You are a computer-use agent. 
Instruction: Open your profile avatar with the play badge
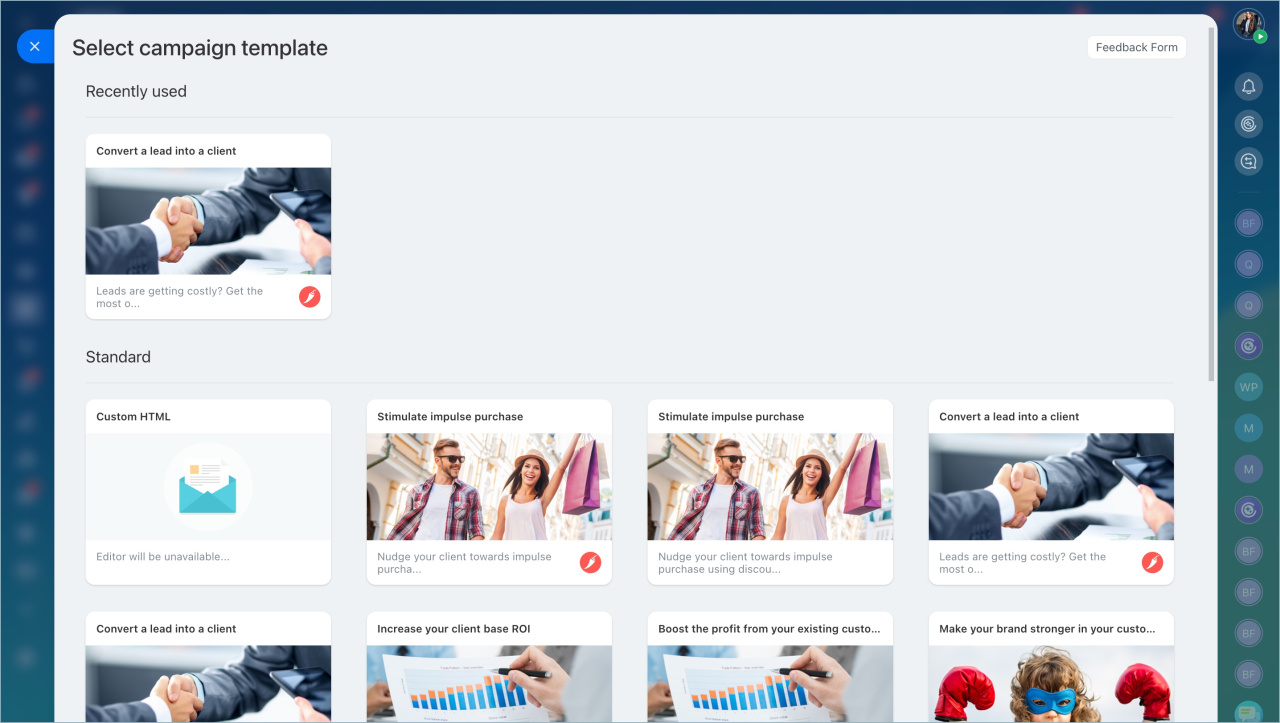[1248, 24]
